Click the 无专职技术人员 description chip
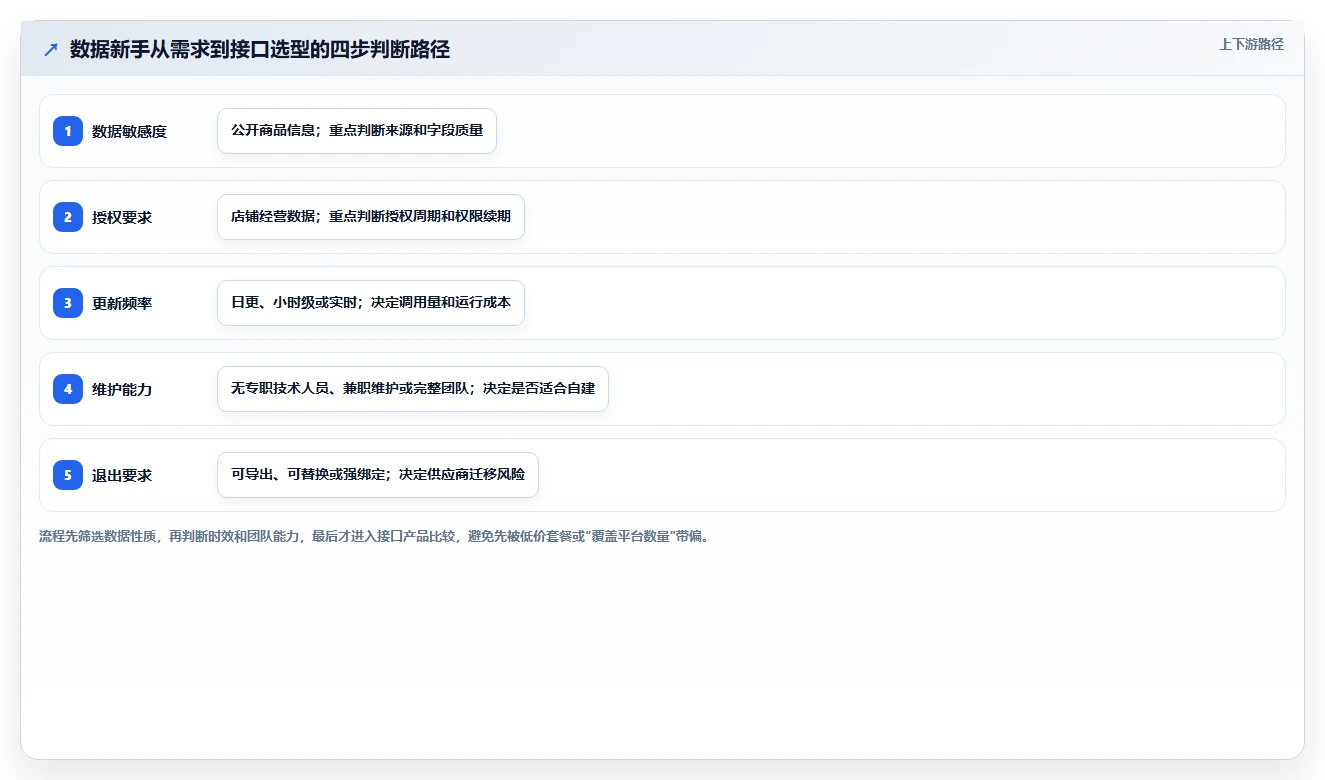The image size is (1325, 780). point(413,389)
